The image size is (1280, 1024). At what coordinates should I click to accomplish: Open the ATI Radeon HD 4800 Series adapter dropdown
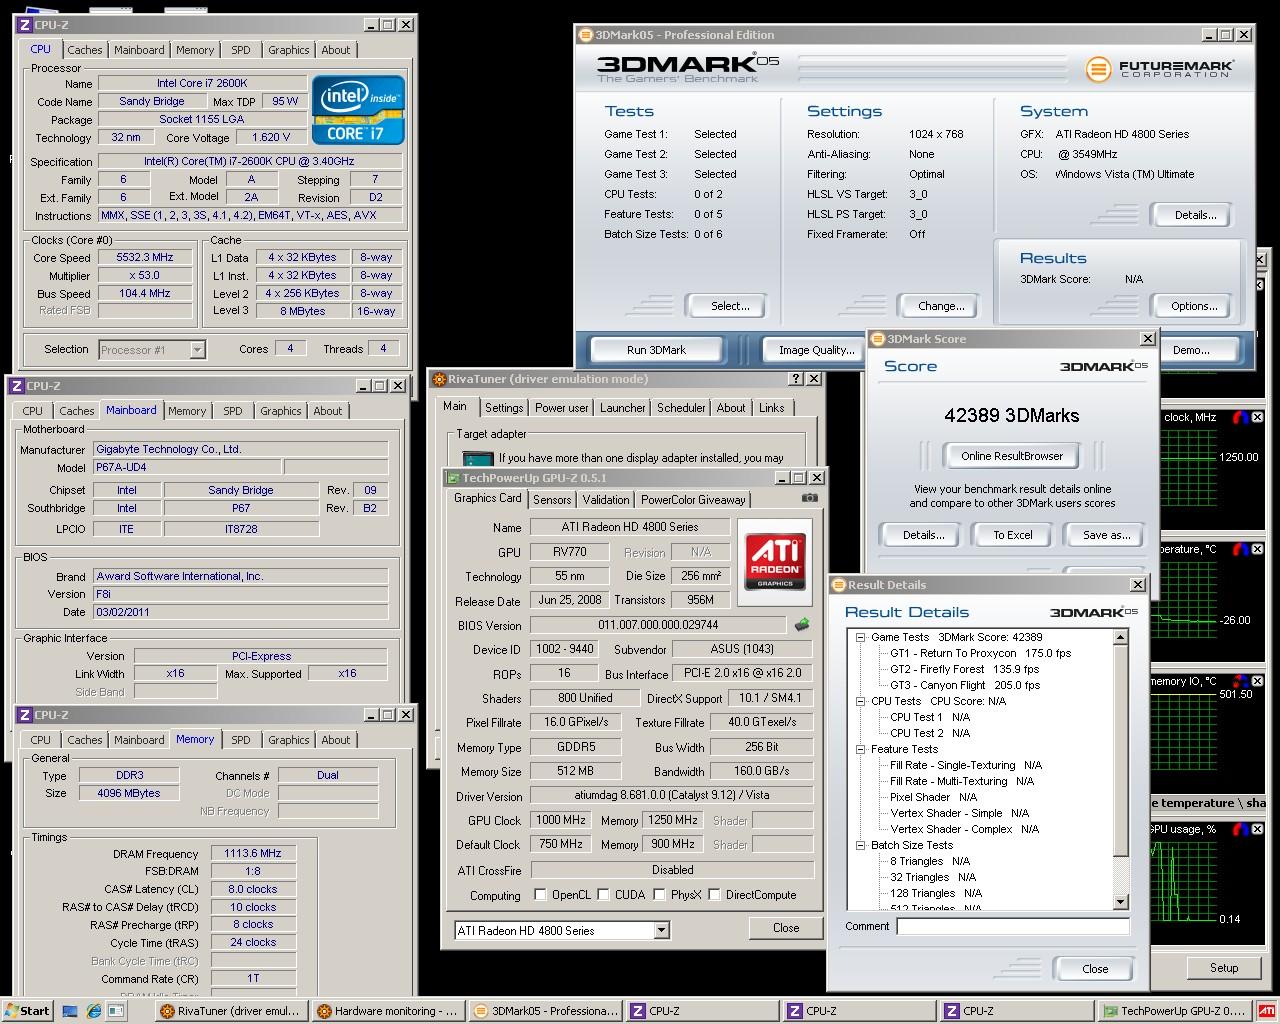point(661,930)
